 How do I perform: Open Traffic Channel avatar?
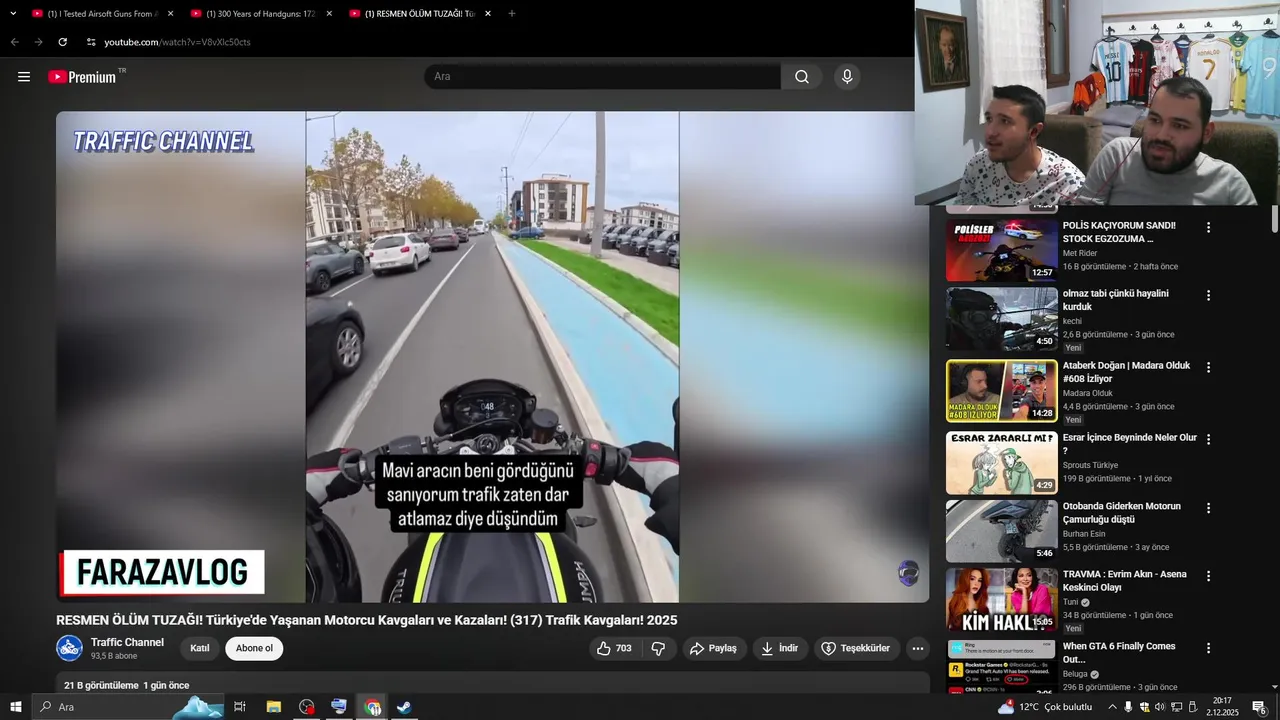[x=69, y=648]
